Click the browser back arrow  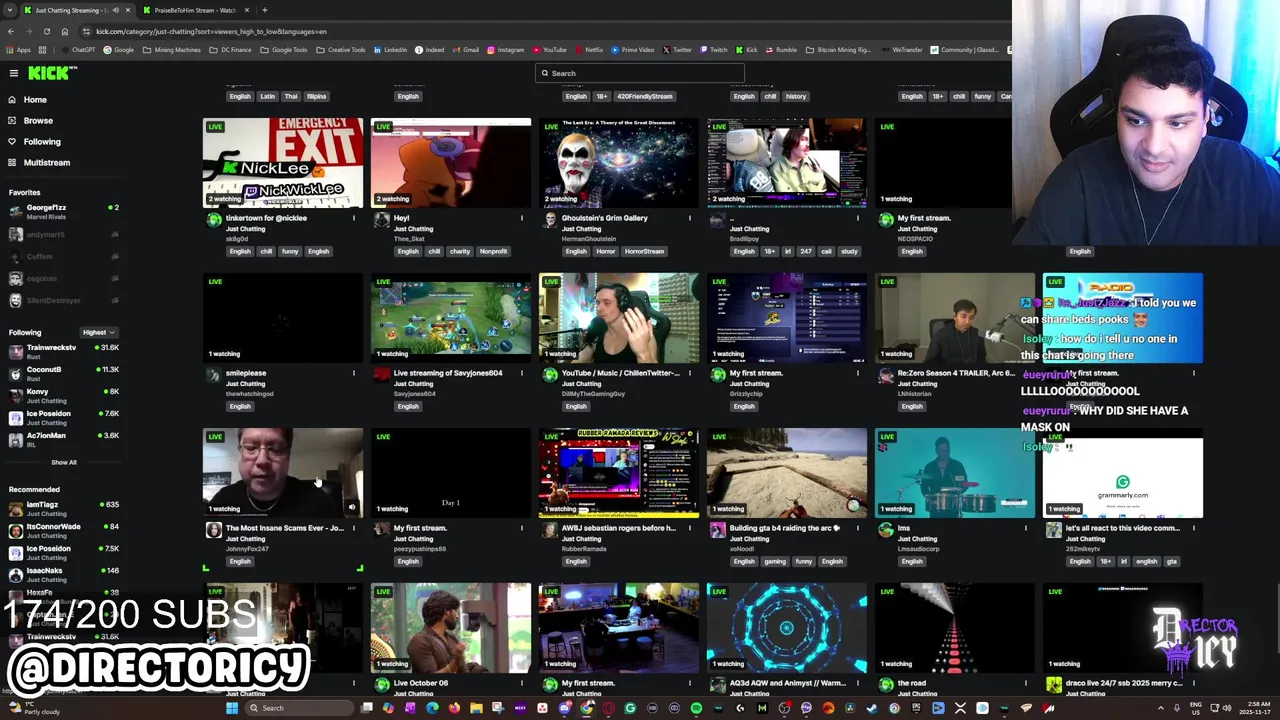point(10,31)
